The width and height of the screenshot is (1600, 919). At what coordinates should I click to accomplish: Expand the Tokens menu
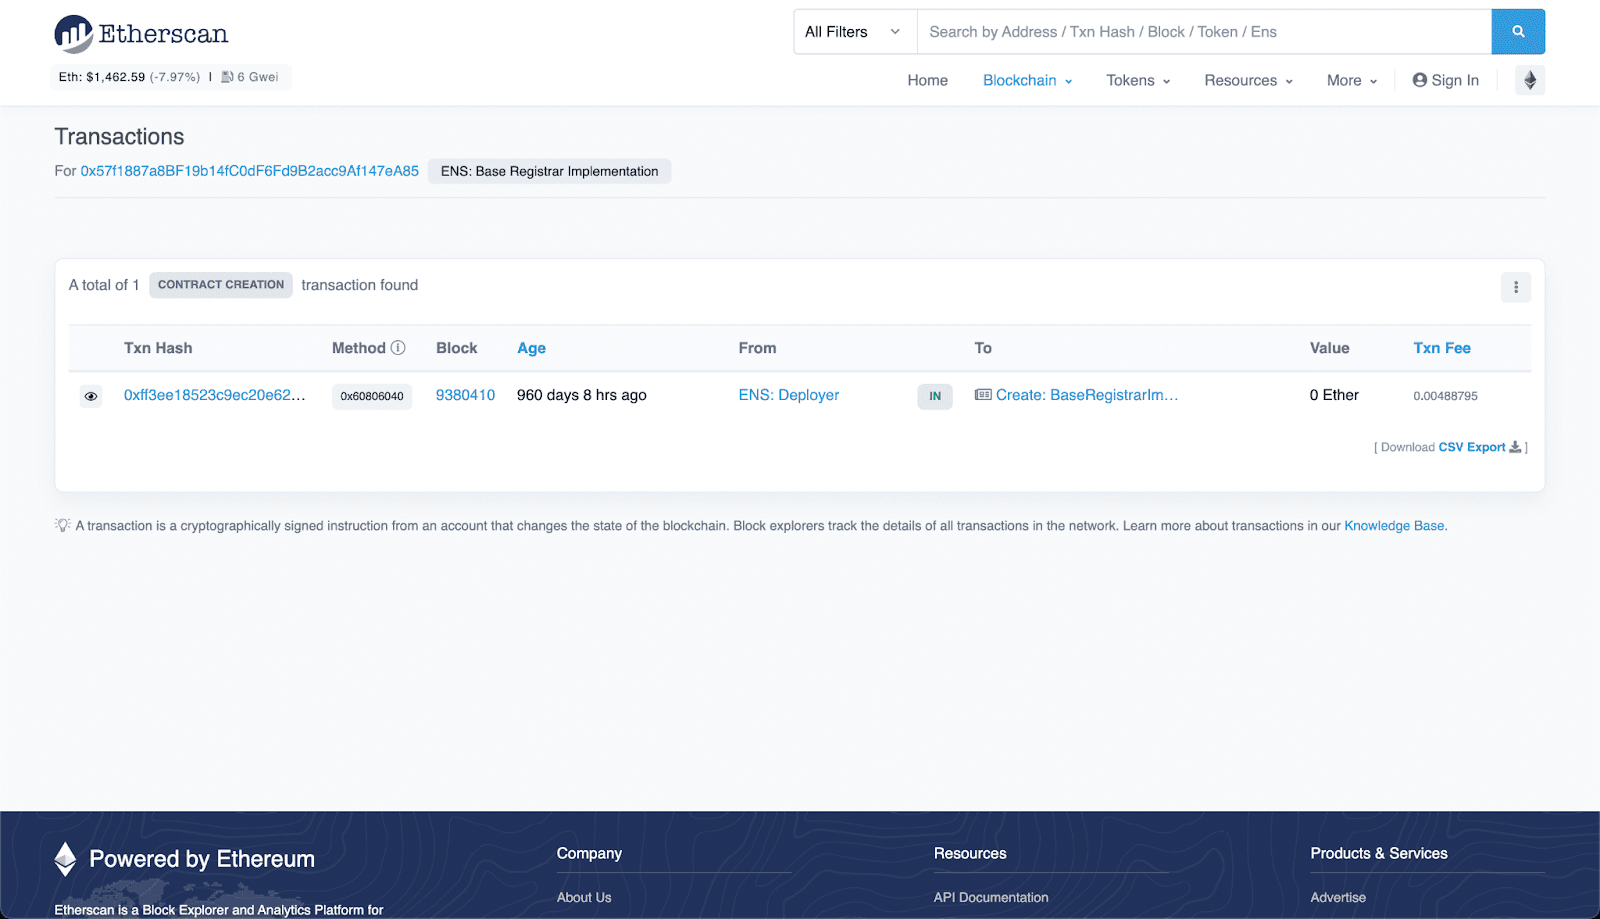1138,80
